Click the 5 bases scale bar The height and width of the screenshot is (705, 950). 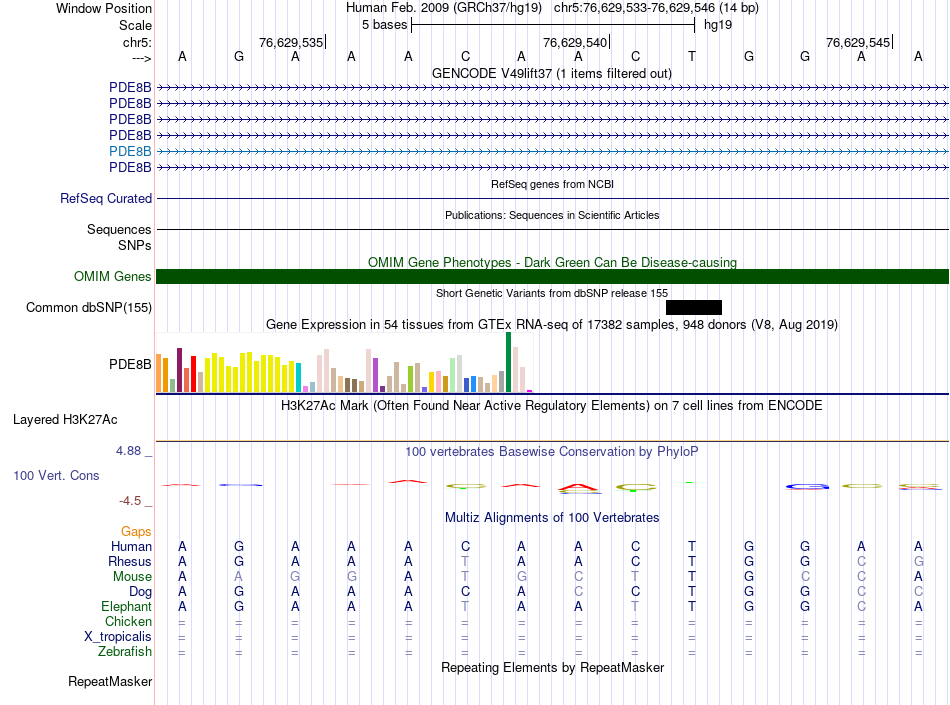coord(553,25)
